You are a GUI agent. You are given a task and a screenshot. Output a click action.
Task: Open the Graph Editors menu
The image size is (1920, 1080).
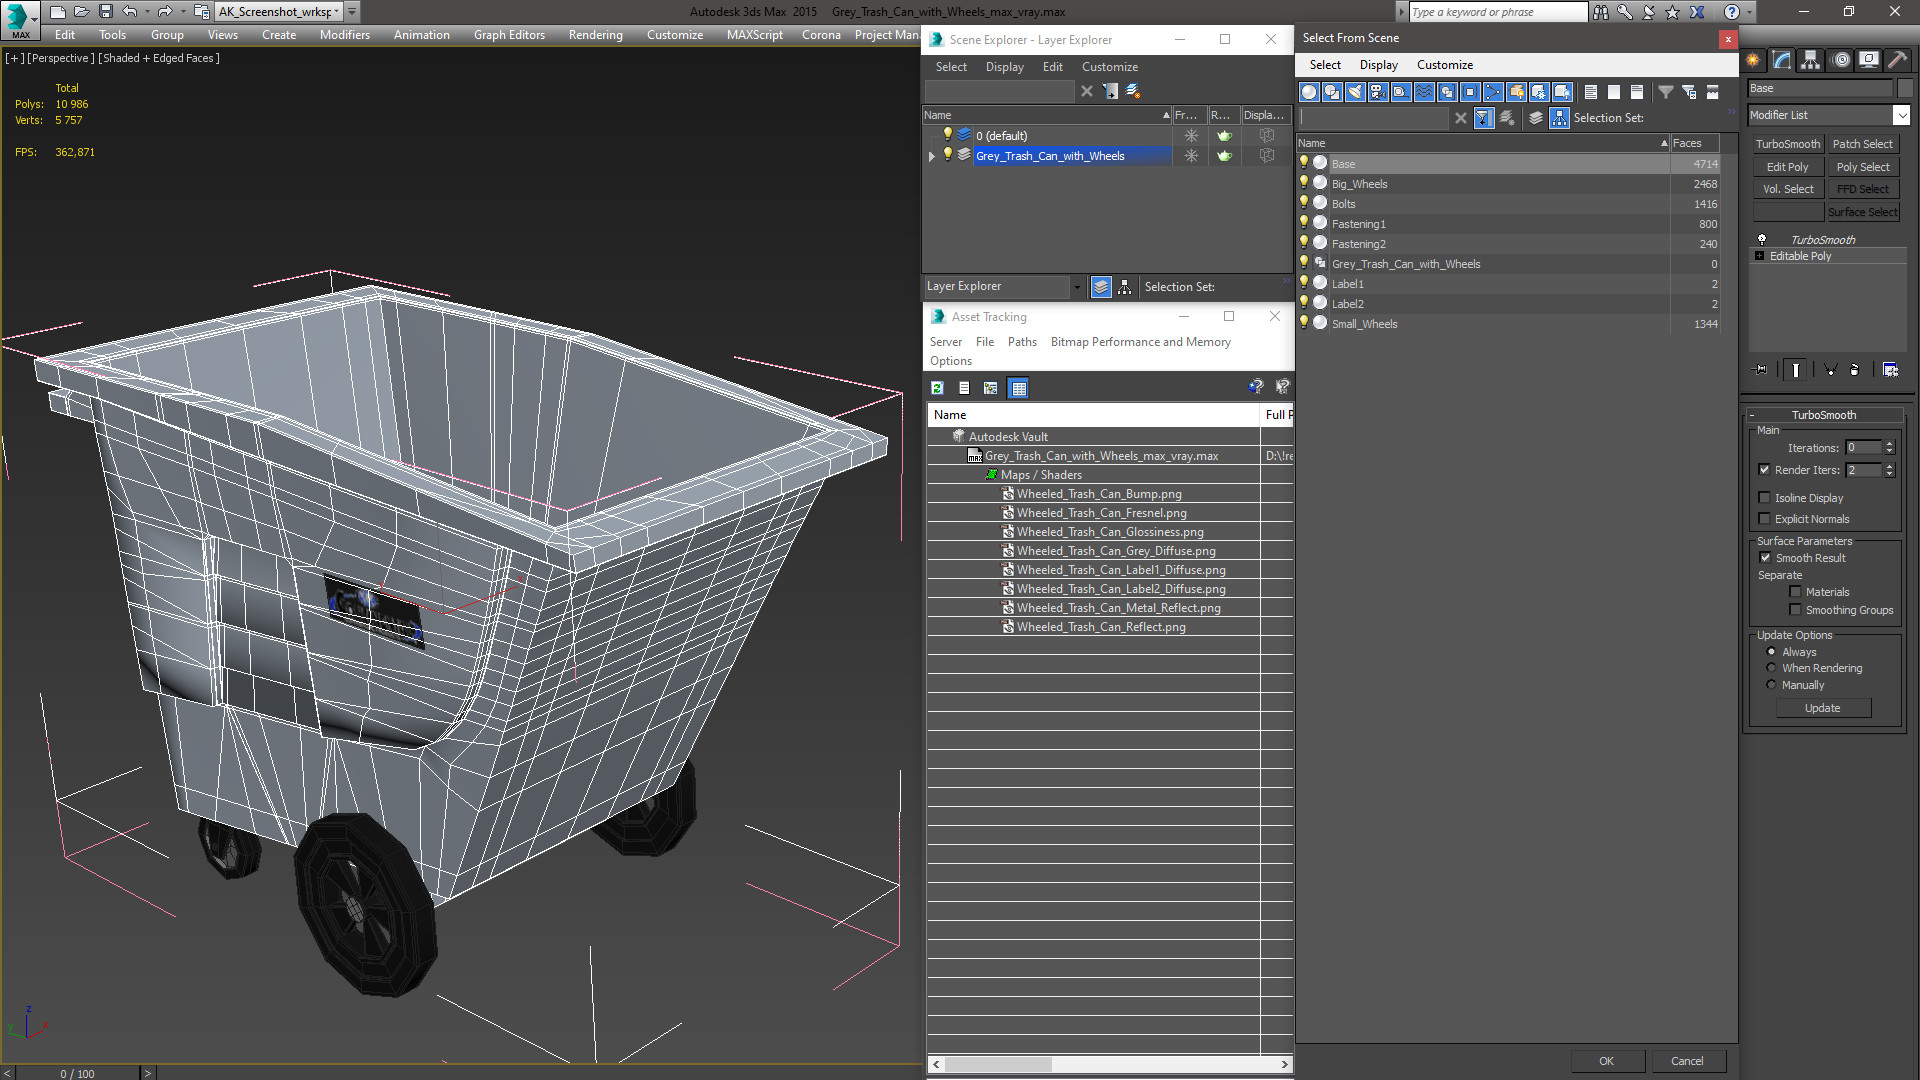pyautogui.click(x=509, y=35)
